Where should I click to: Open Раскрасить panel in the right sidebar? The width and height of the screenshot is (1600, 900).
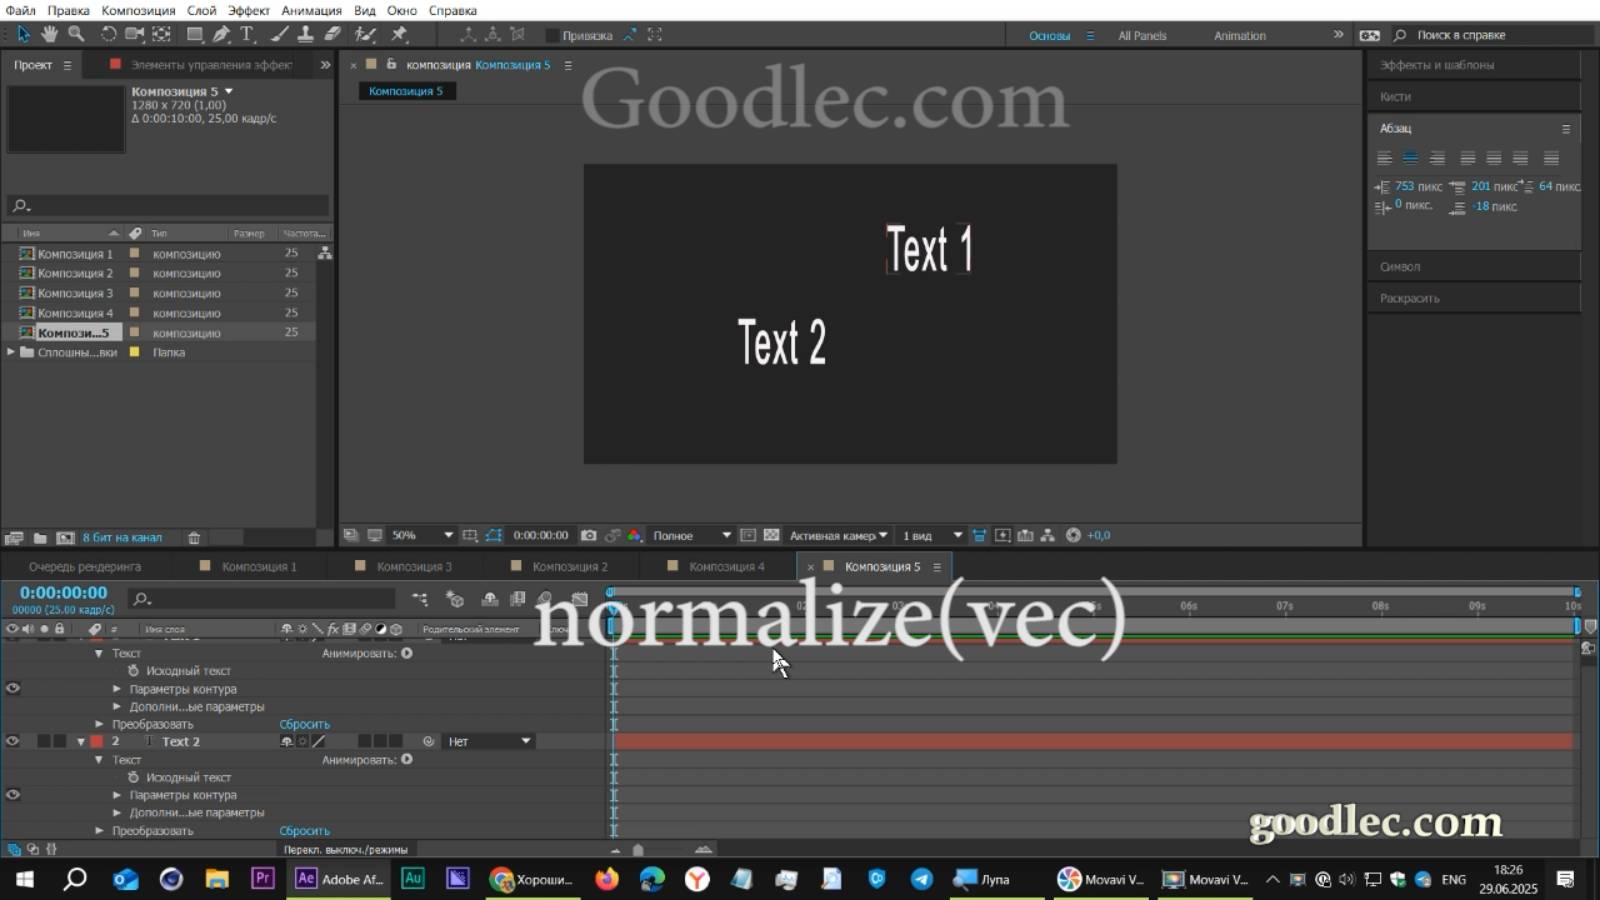click(x=1412, y=297)
